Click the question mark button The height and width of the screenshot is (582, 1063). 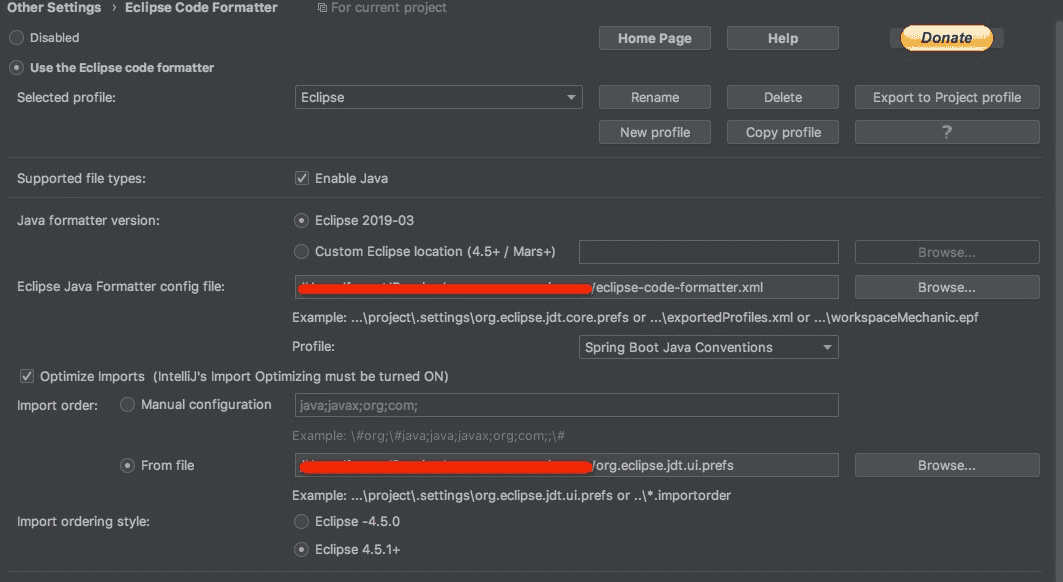pos(947,132)
